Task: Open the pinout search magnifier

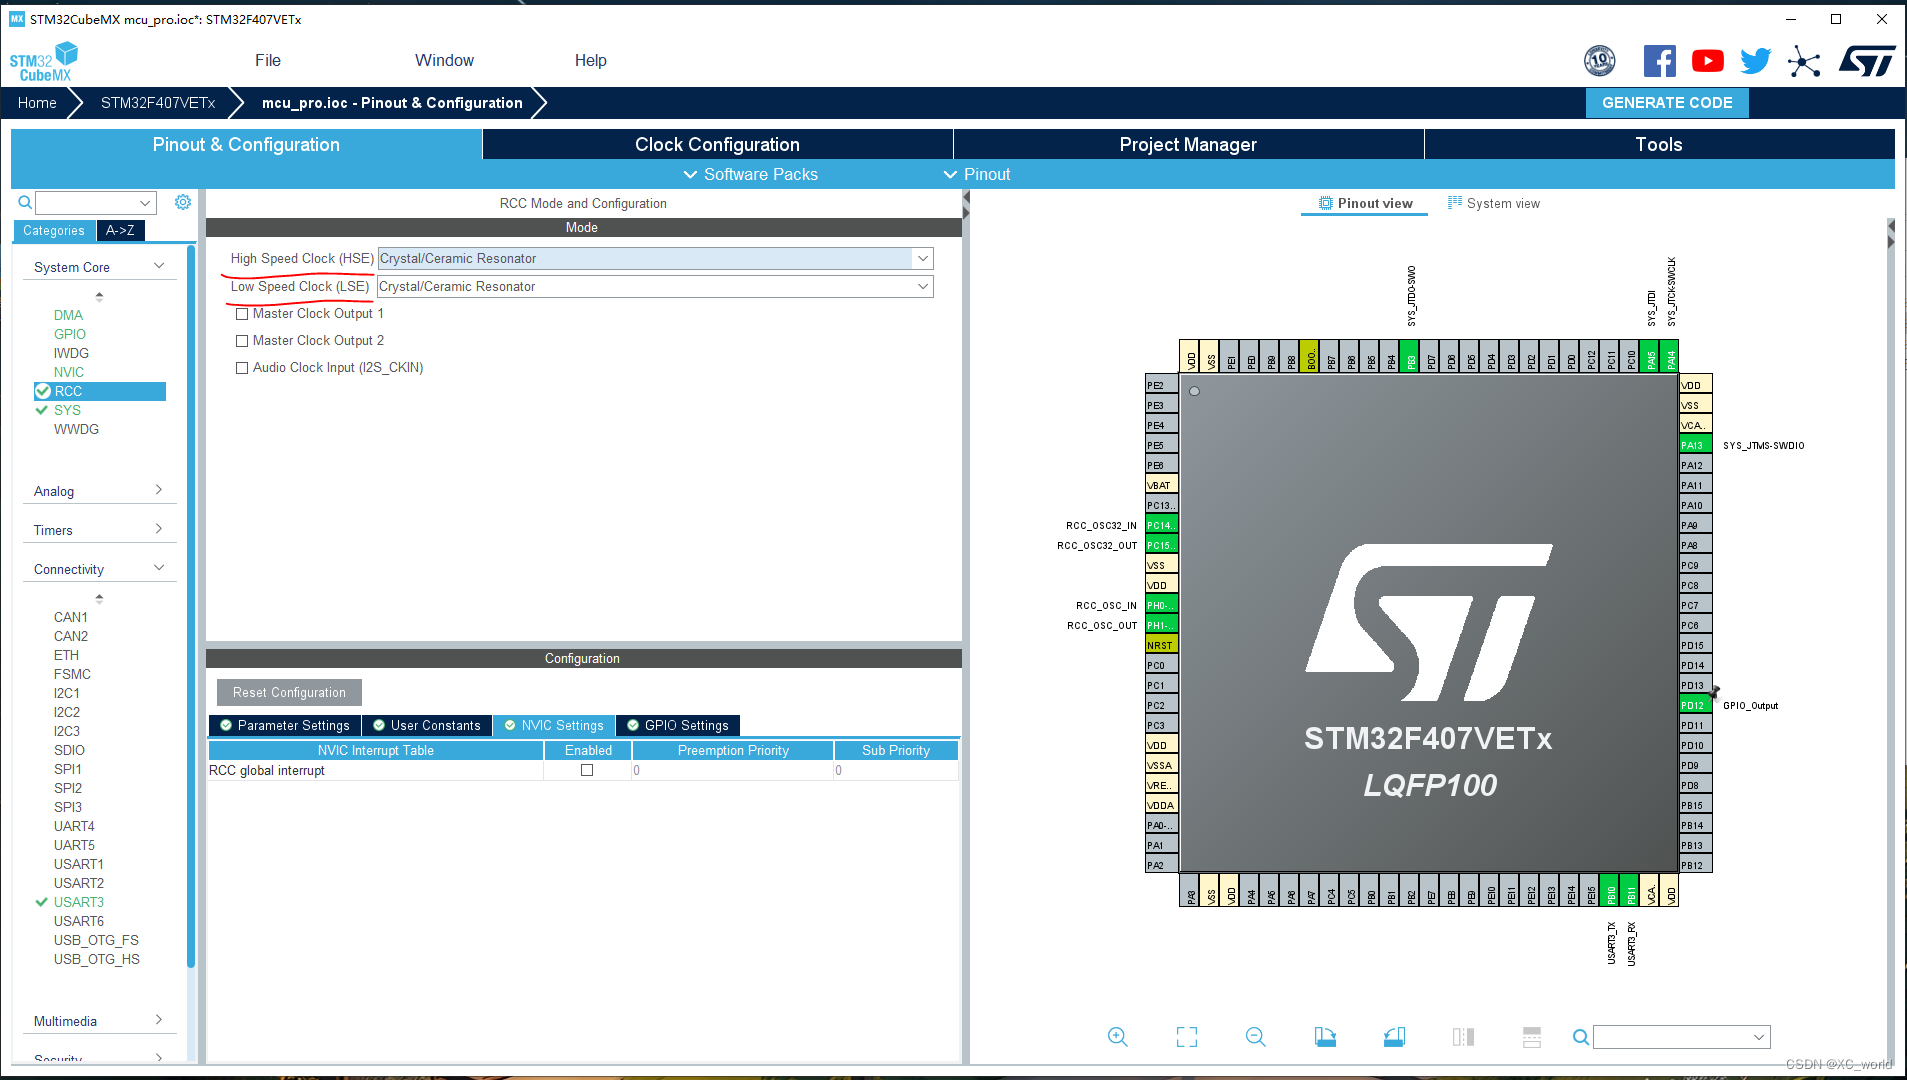Action: coord(1580,1037)
